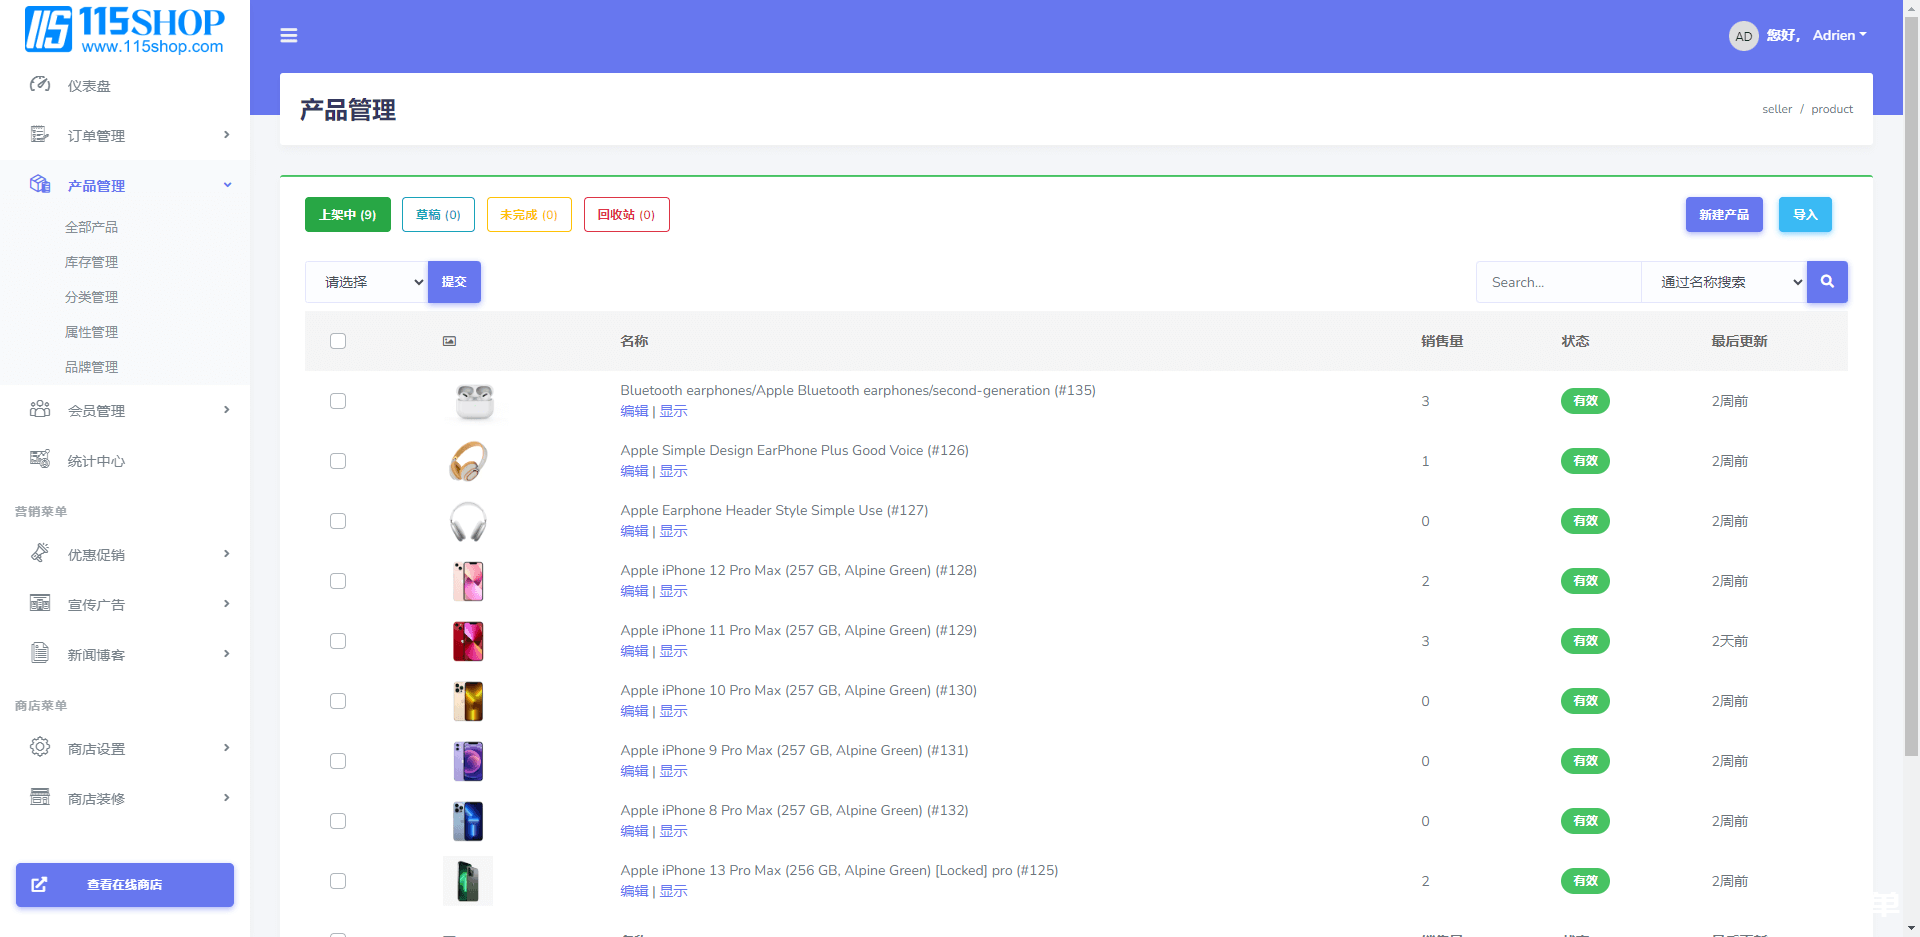Check the EarPhone Plus (#126) row
The image size is (1920, 937).
point(338,461)
